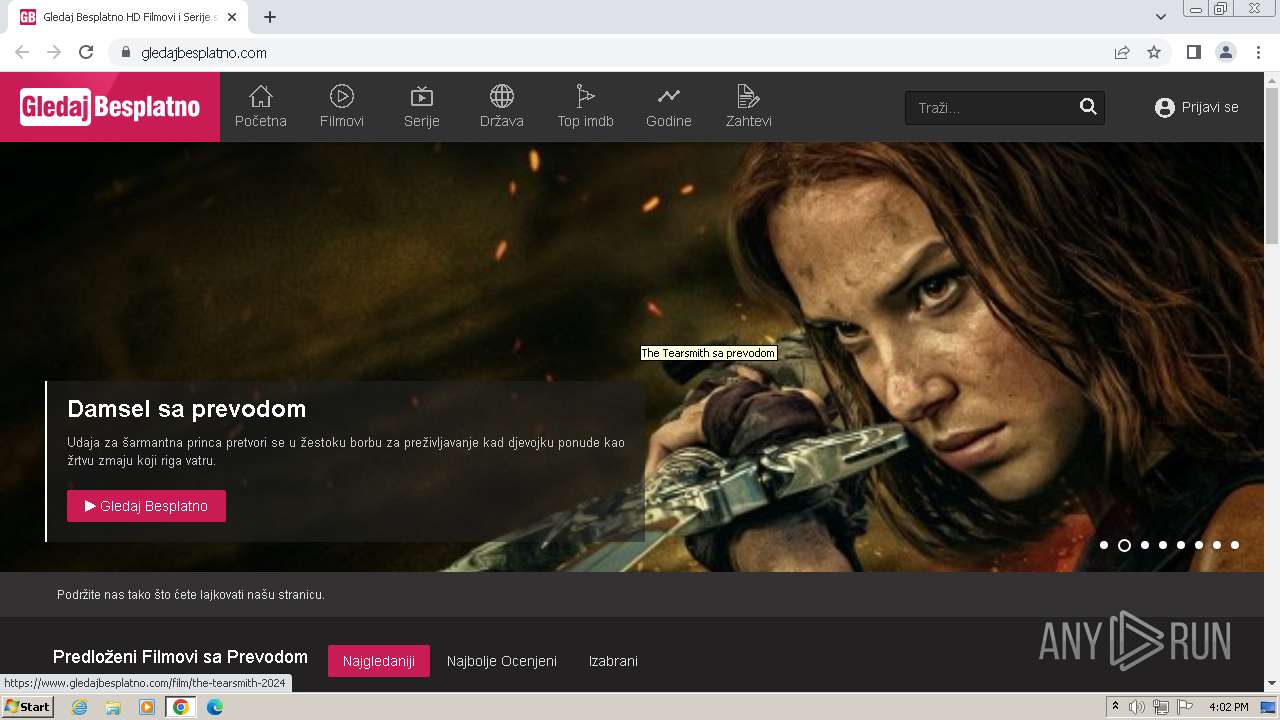The height and width of the screenshot is (720, 1280).
Task: Reload the page
Action: pyautogui.click(x=86, y=52)
